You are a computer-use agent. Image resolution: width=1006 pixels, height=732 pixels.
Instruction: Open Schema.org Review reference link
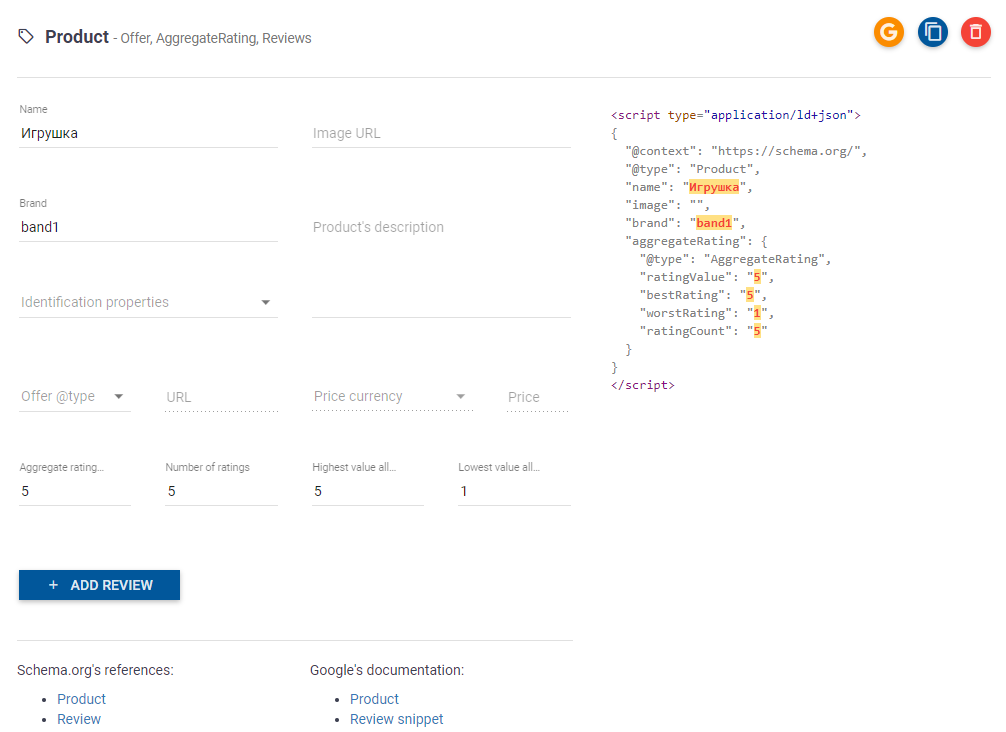coord(79,719)
